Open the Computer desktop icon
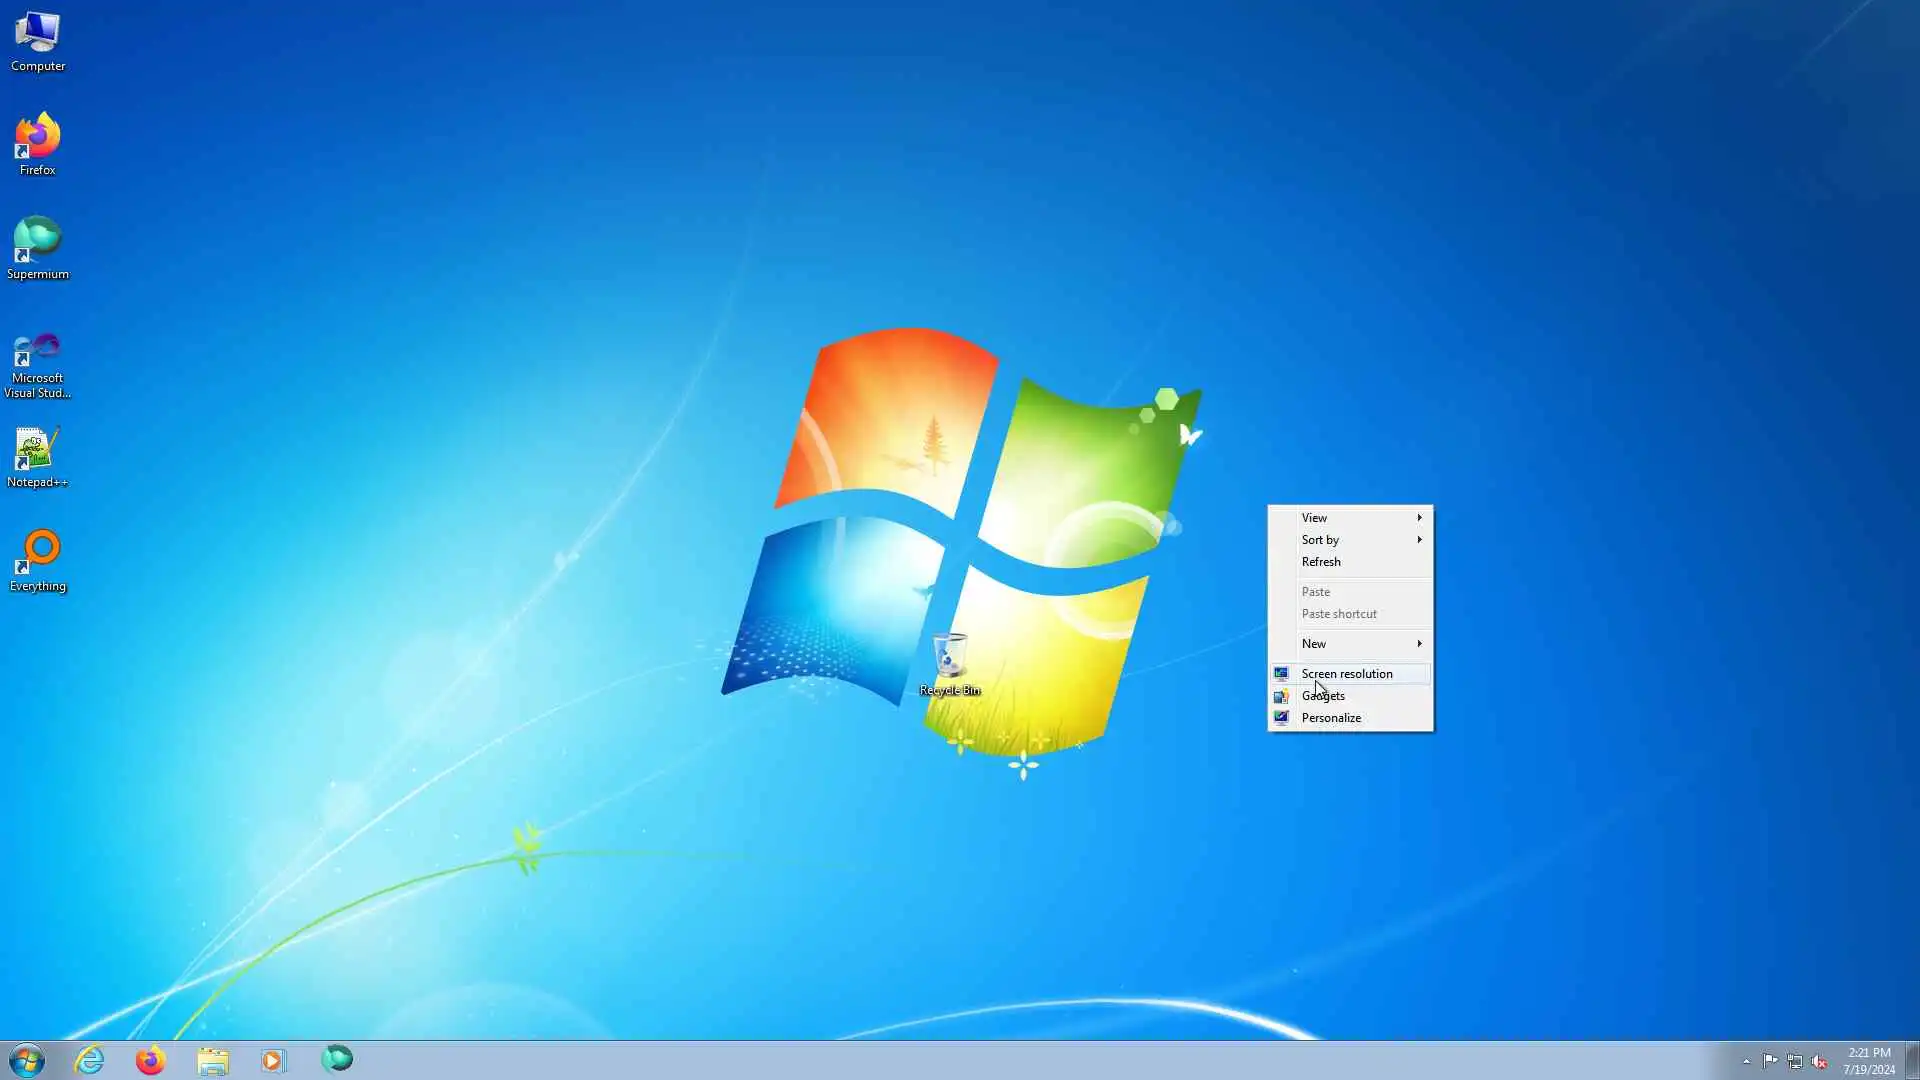 (x=38, y=40)
